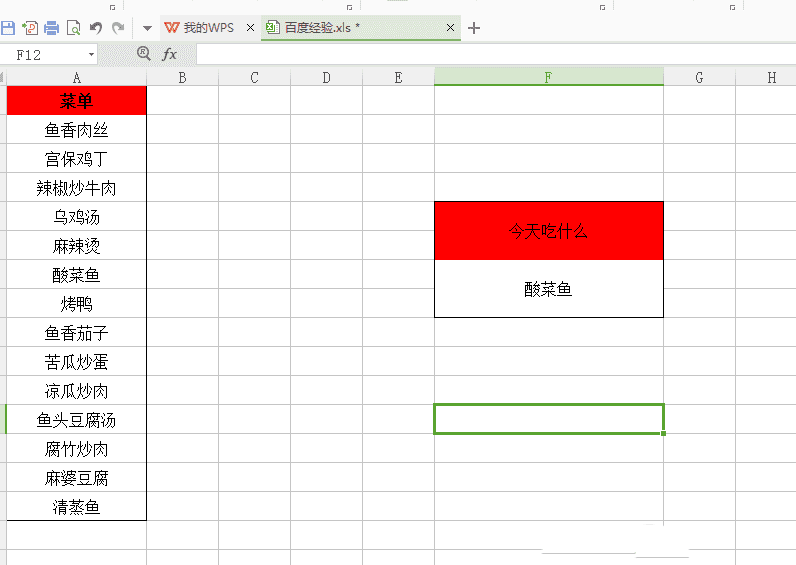The width and height of the screenshot is (796, 565).
Task: Open Print Preview icon
Action: 74,27
